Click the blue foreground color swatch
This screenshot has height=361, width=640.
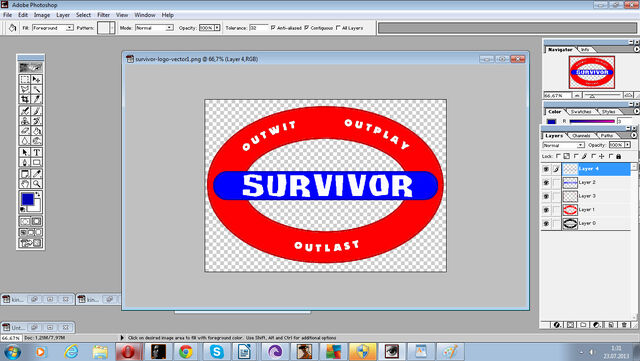(27, 199)
